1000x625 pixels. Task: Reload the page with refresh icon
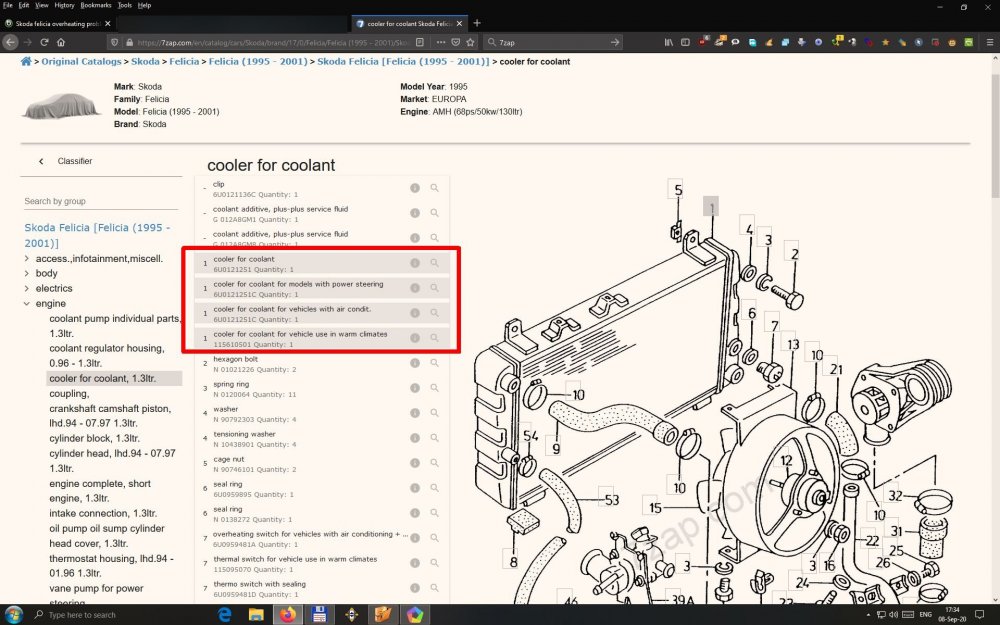44,42
